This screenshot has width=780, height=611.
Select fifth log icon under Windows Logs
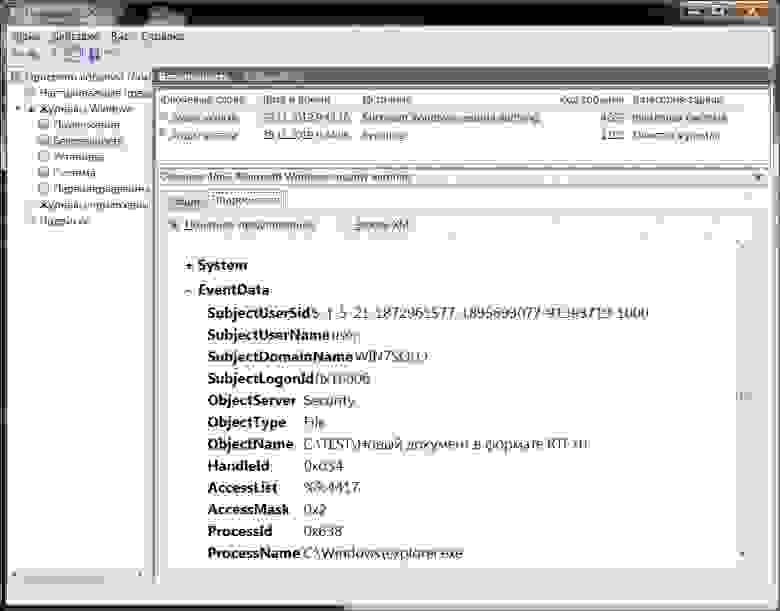44,188
